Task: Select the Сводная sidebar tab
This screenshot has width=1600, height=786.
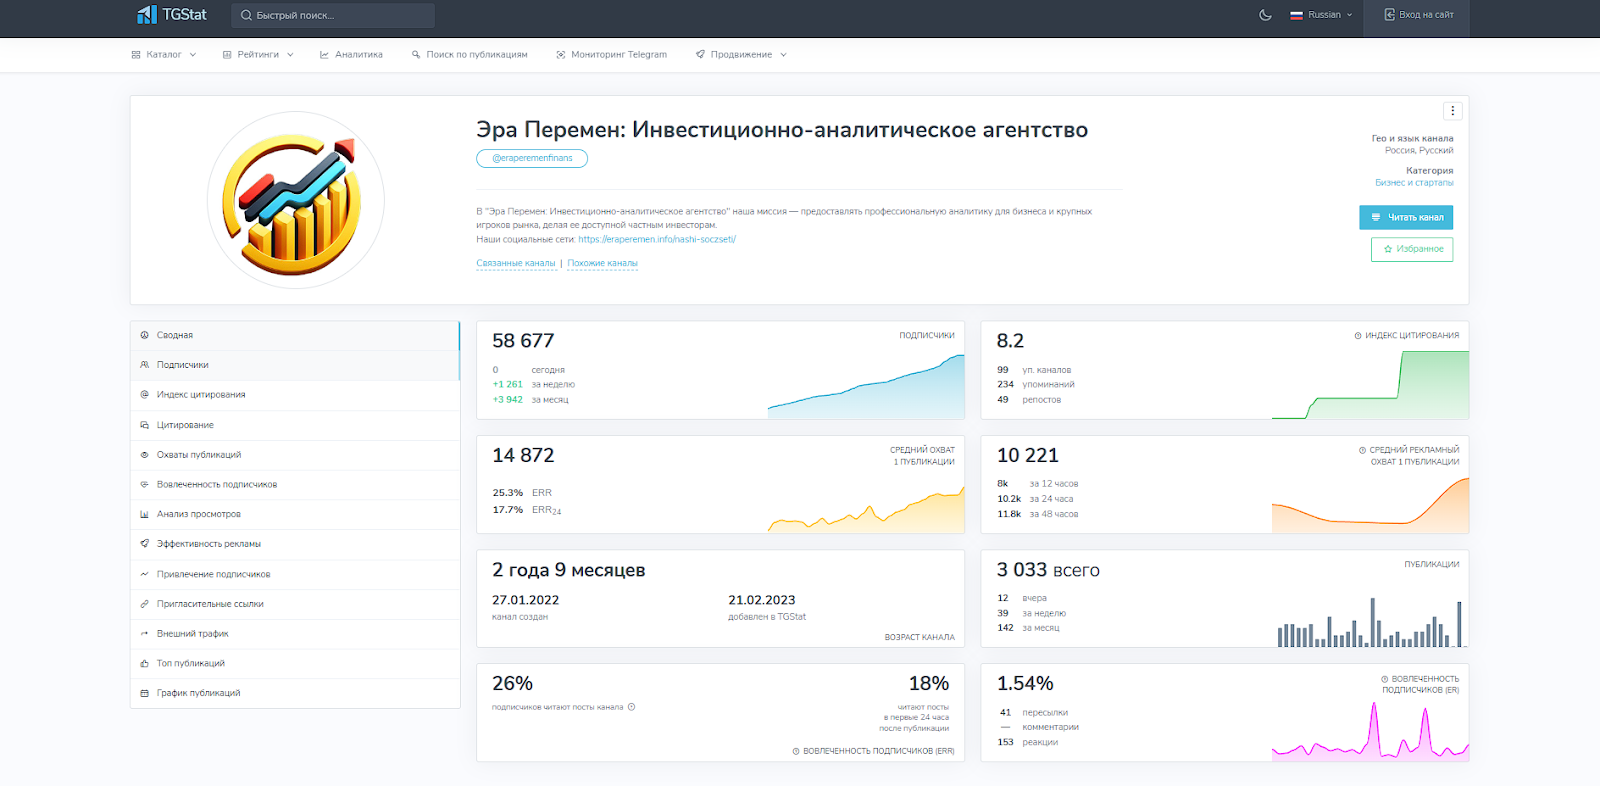Action: pos(295,336)
